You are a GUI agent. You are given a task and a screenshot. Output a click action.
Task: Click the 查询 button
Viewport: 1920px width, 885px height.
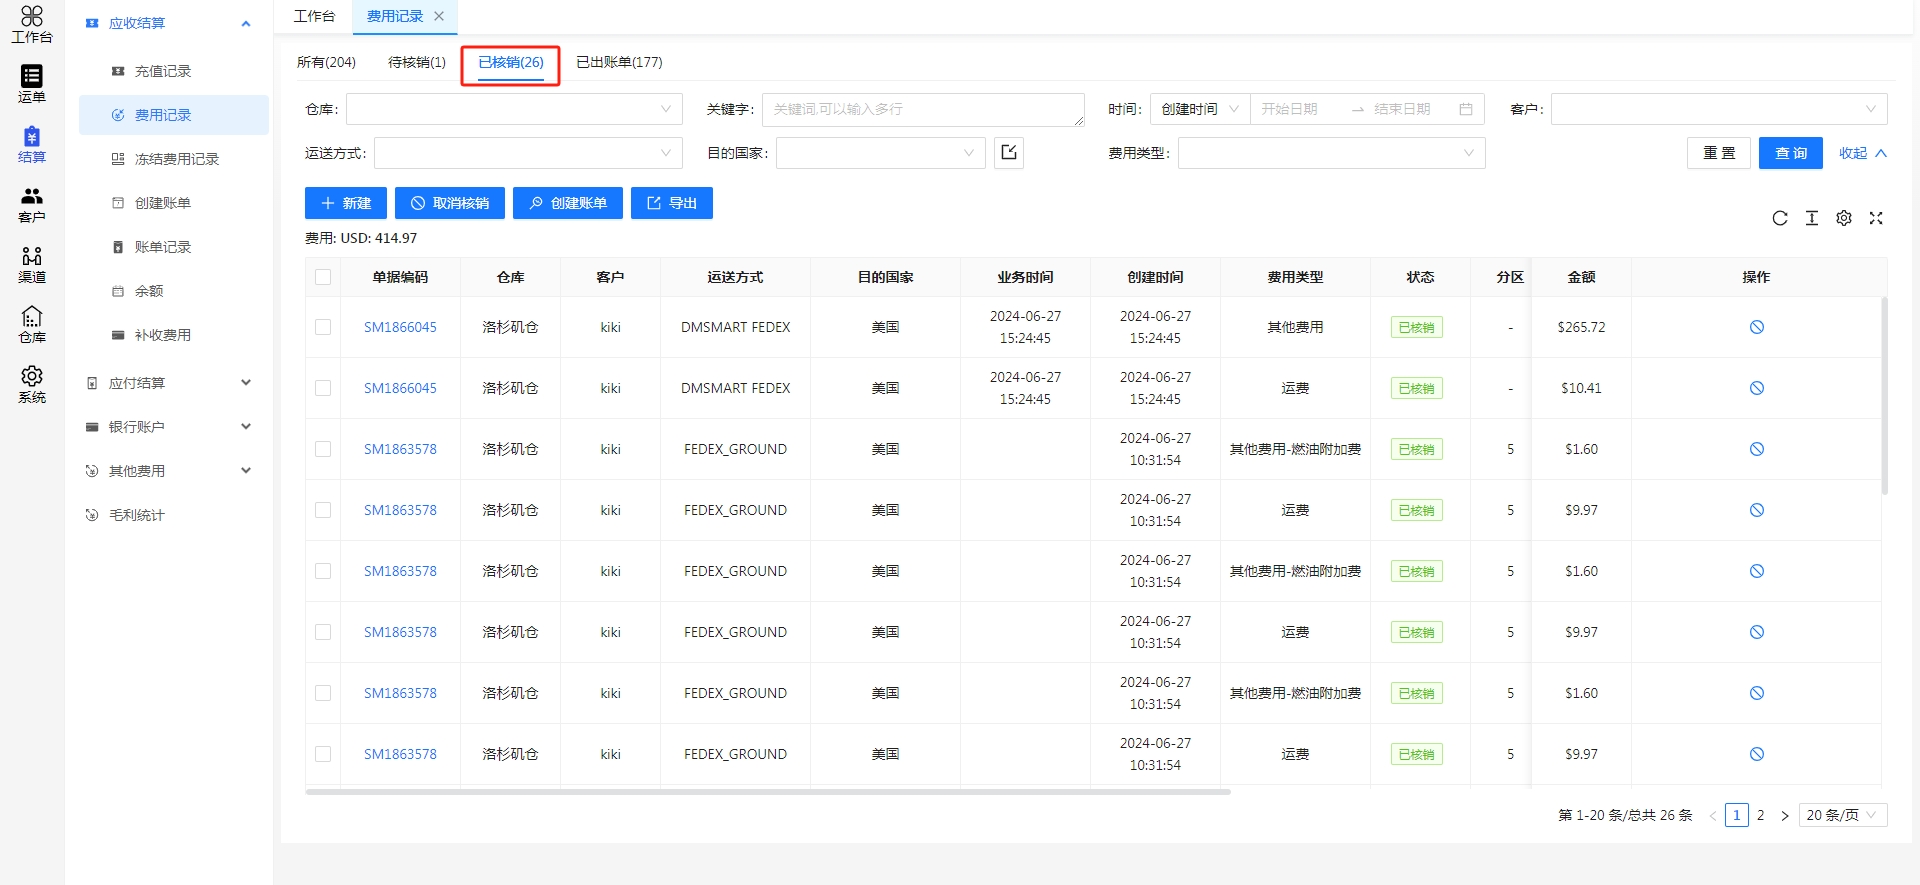point(1791,153)
